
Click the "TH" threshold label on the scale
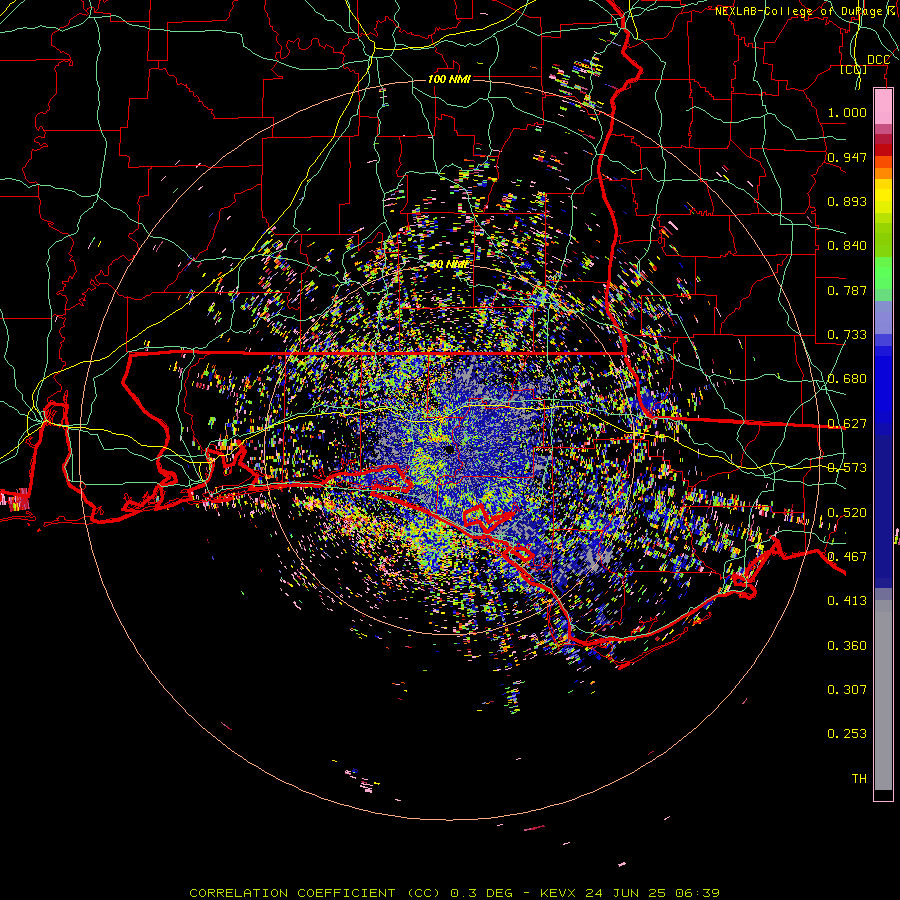(859, 779)
